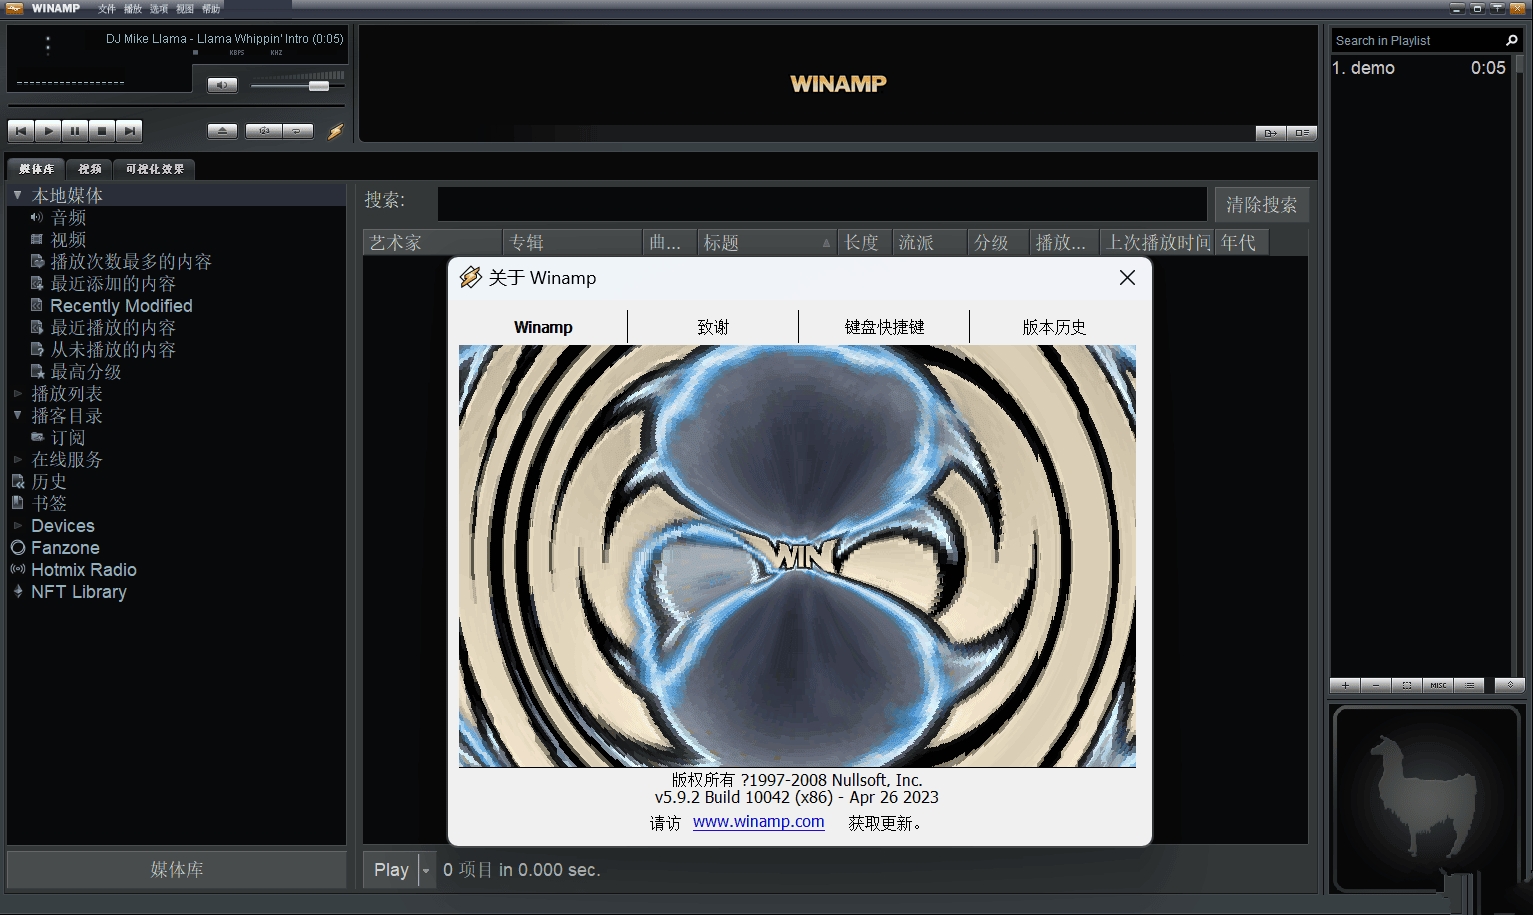Click the Previous track button

(21, 131)
